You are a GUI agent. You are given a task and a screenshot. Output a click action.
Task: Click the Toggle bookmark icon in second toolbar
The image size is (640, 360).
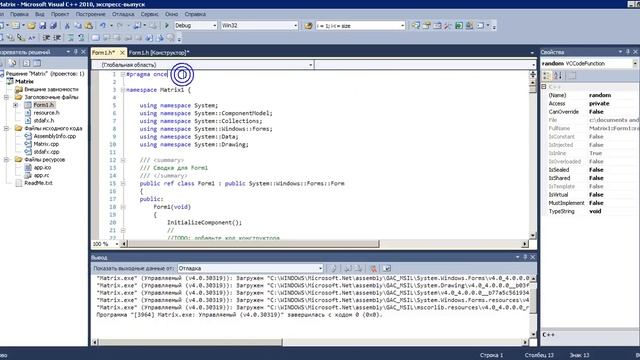pos(95,38)
